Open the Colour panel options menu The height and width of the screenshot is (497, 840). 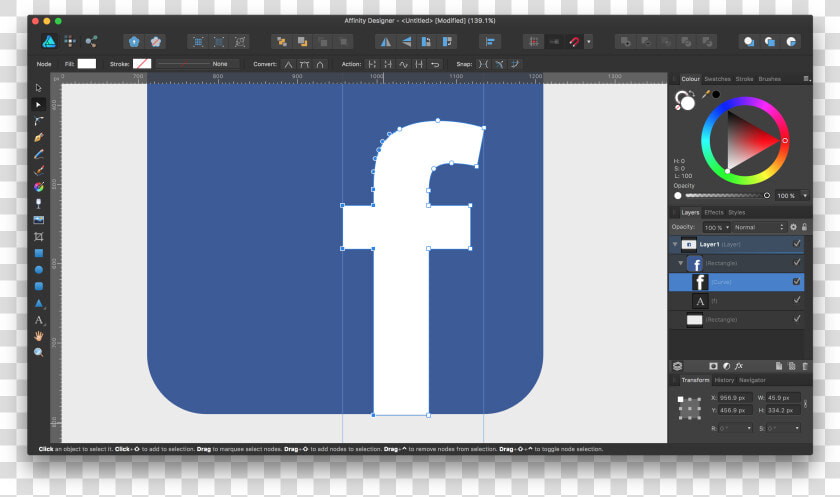pos(806,79)
